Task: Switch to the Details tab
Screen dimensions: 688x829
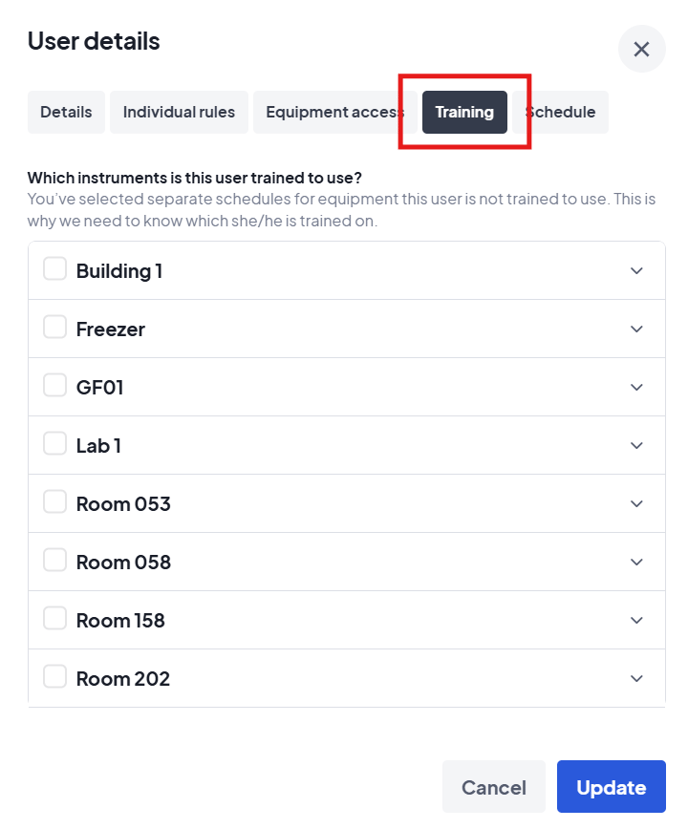Action: click(x=66, y=112)
